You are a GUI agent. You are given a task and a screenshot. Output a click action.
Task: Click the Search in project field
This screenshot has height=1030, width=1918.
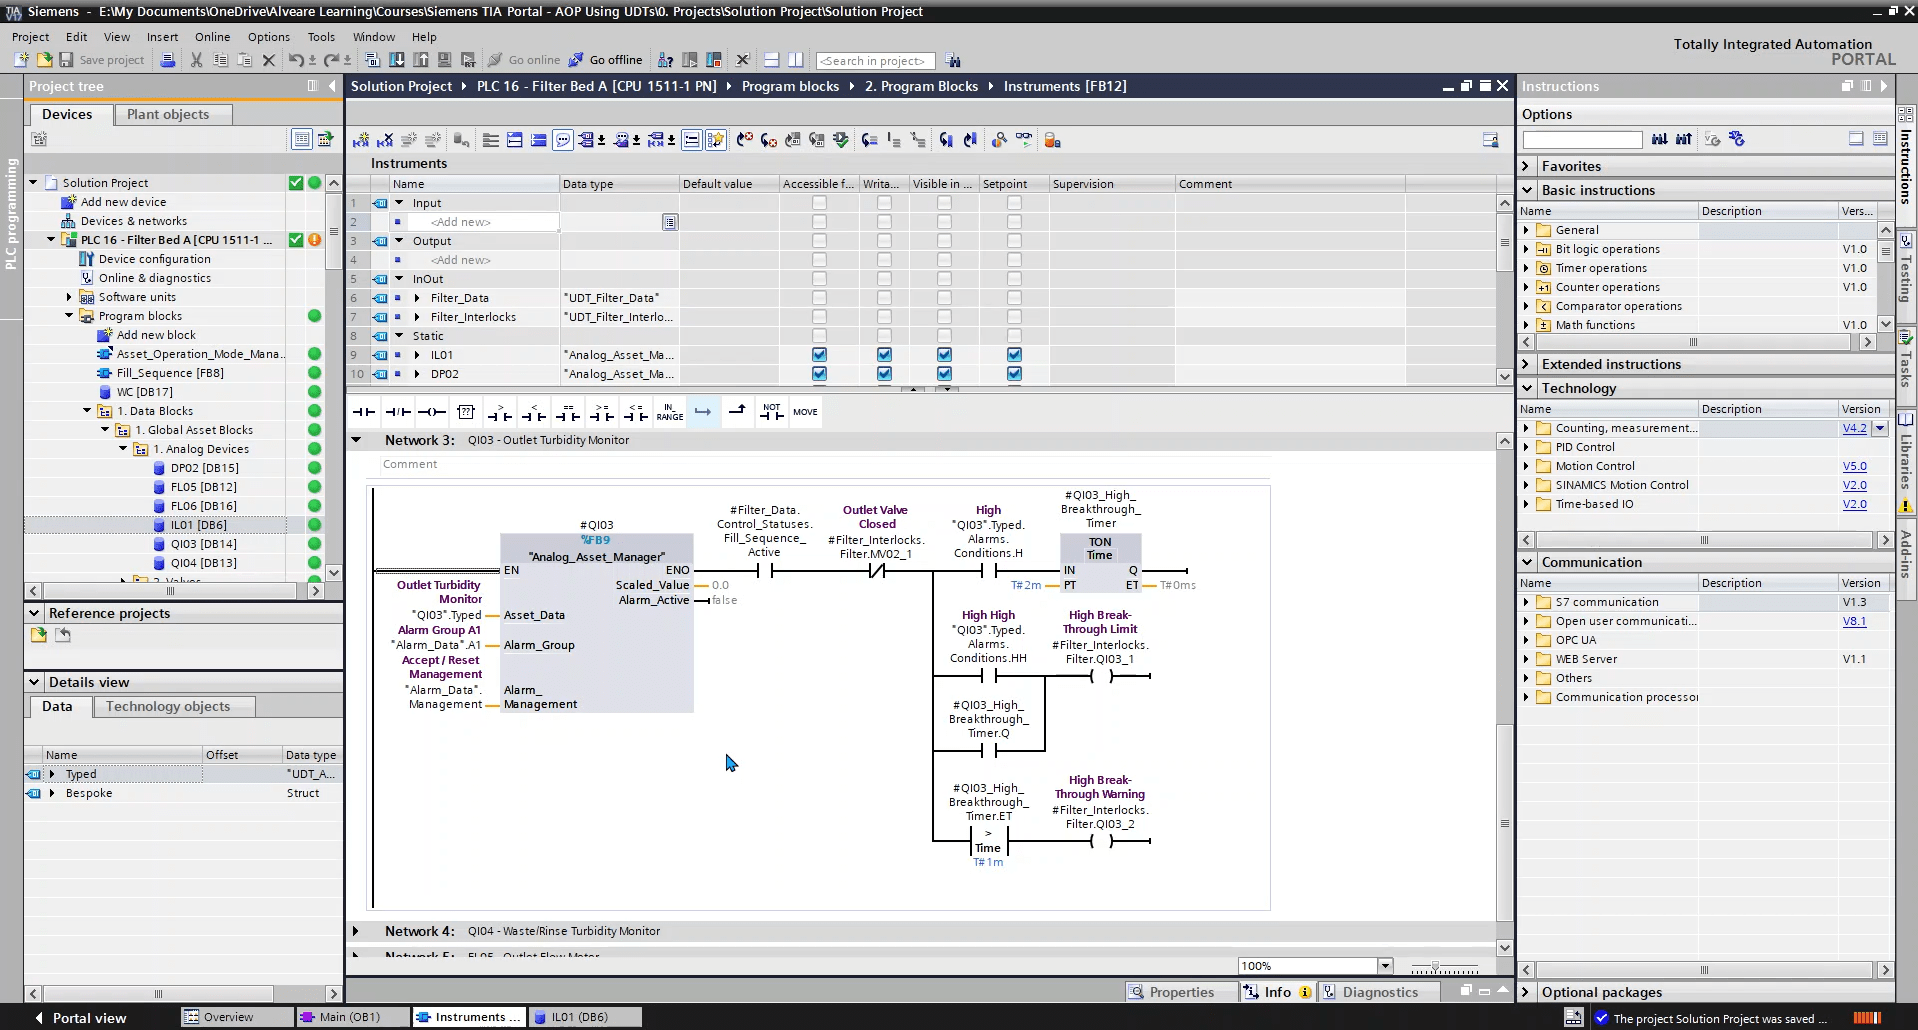[x=874, y=61]
